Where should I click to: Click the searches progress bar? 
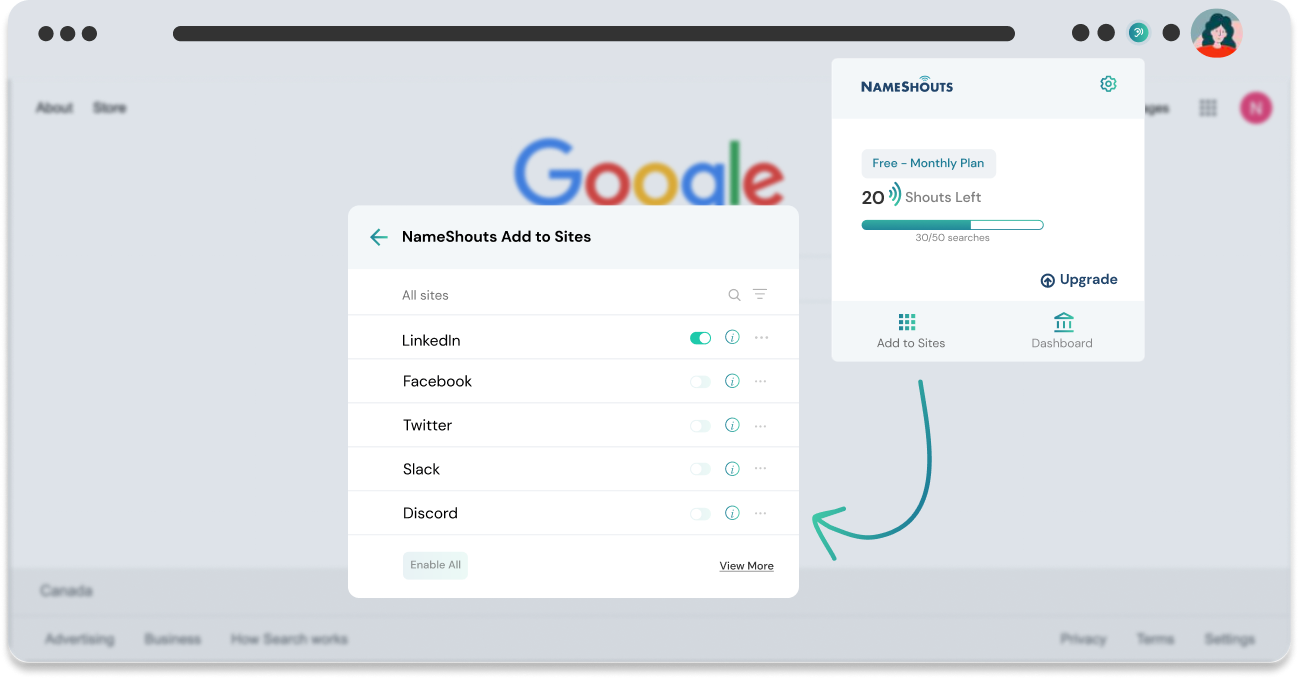(952, 225)
